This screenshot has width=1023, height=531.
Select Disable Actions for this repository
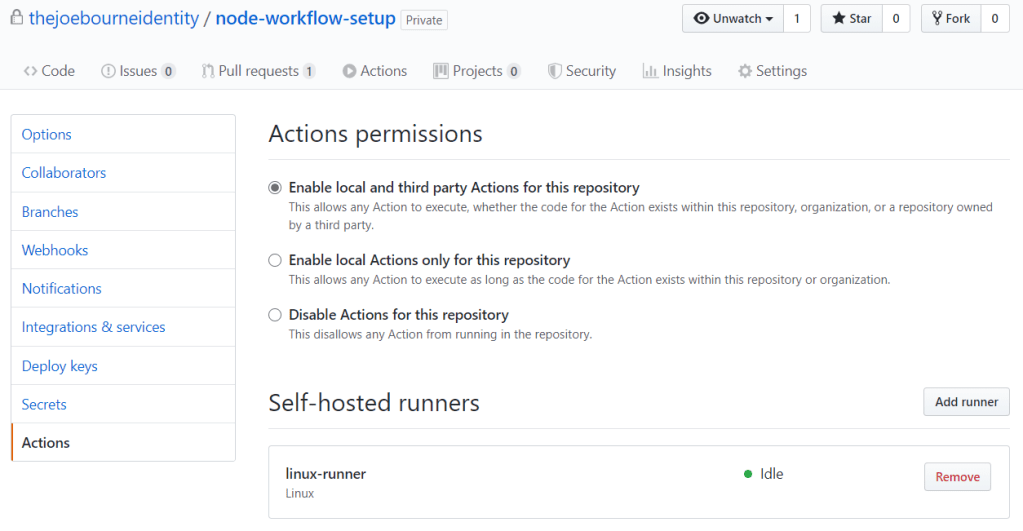pos(275,315)
